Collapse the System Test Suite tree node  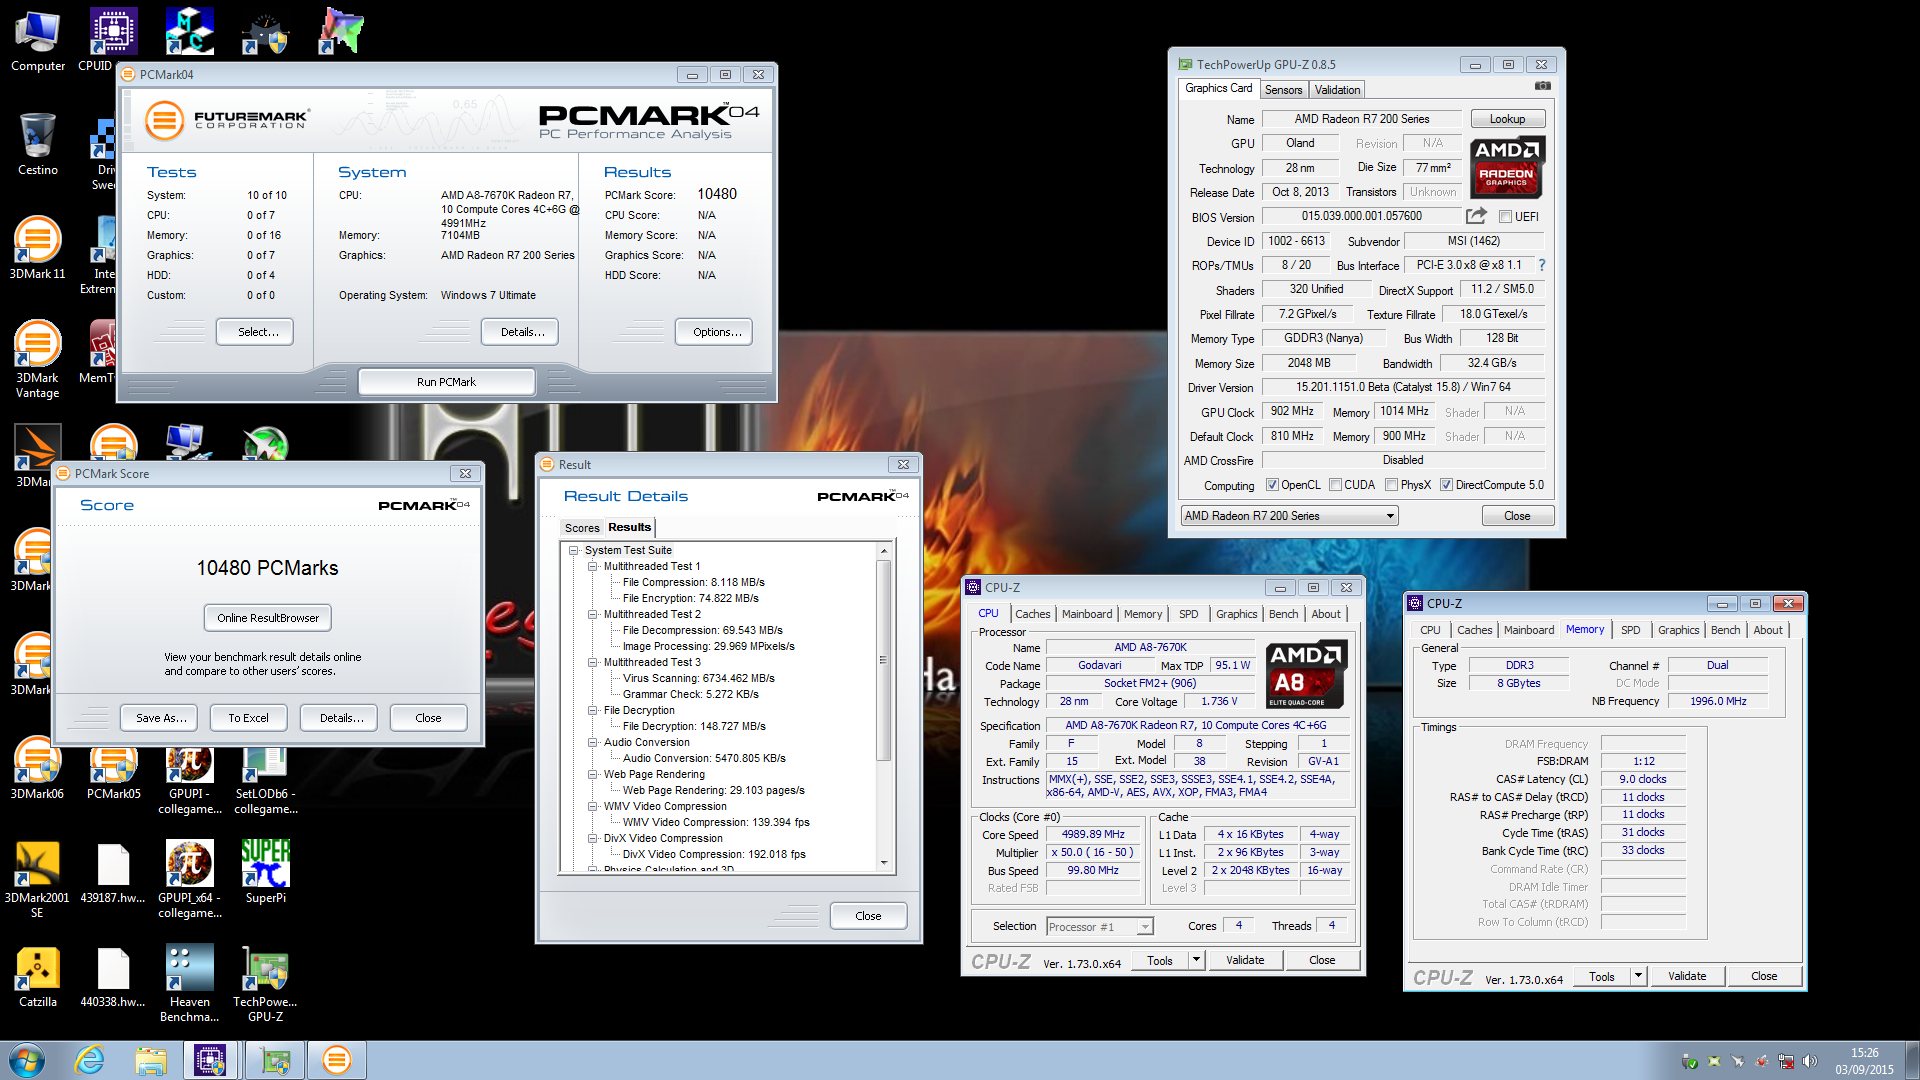574,550
